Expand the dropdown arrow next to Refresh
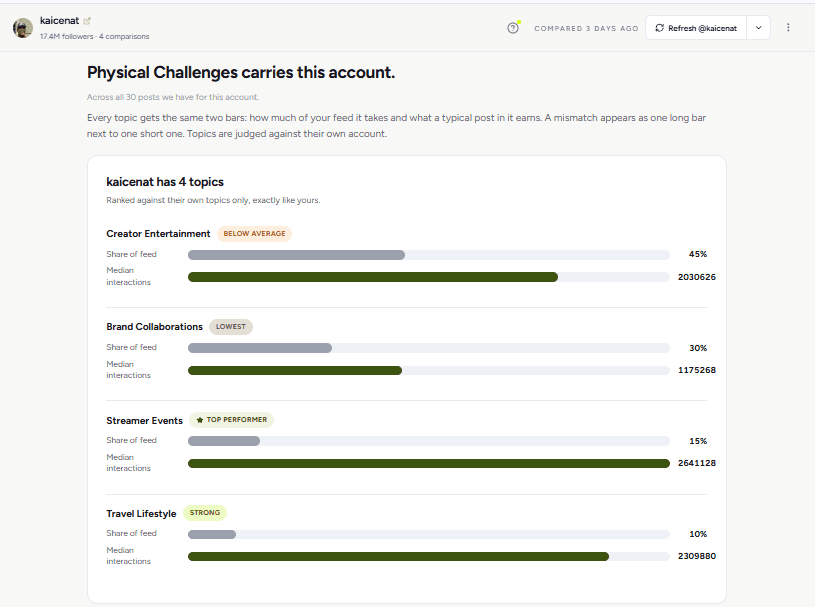The height and width of the screenshot is (607, 815). pos(758,28)
